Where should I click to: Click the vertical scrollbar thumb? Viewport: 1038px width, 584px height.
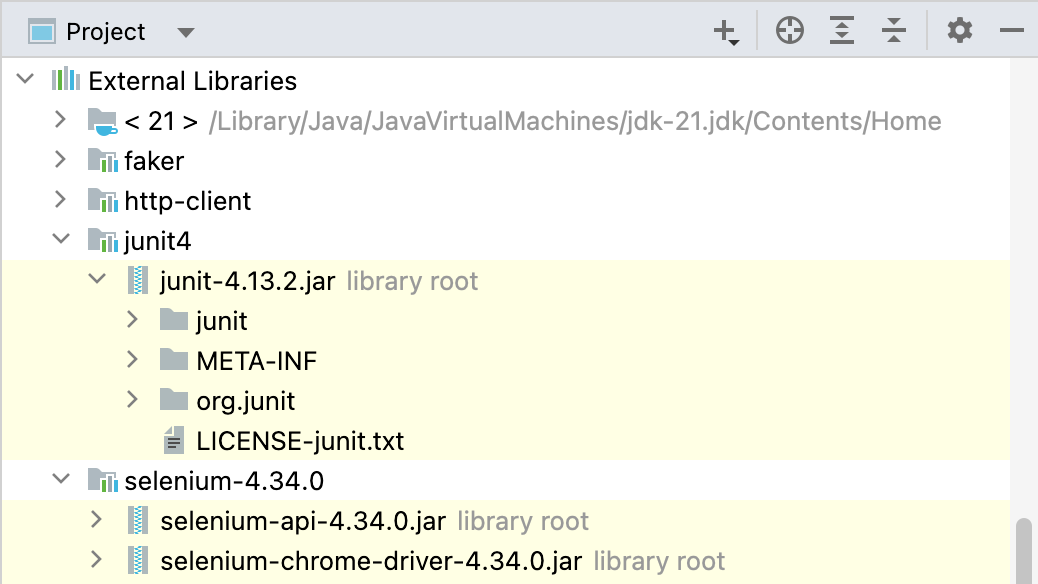tap(1023, 551)
